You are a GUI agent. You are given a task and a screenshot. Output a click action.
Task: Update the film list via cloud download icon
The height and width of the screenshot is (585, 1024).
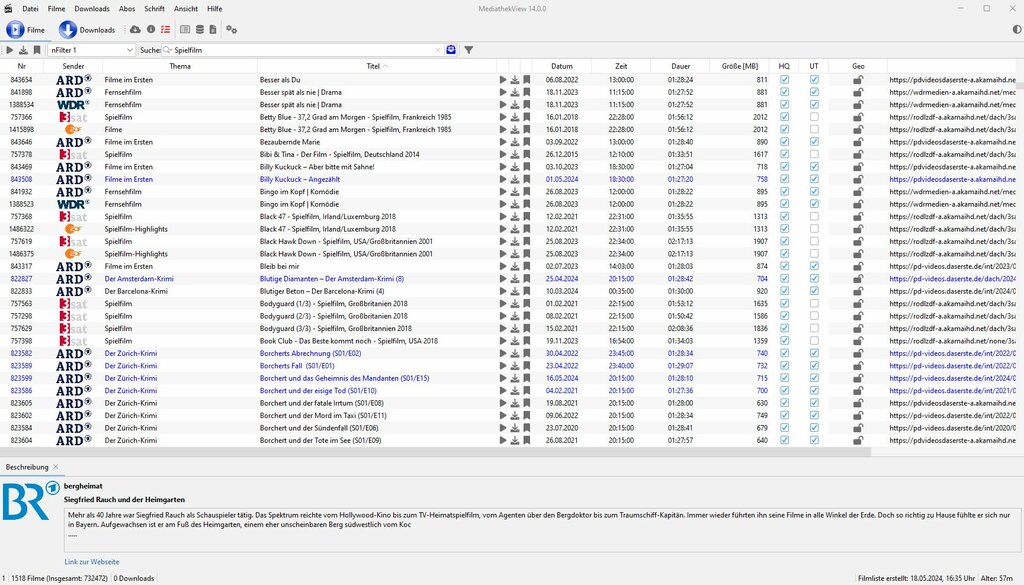[x=135, y=29]
